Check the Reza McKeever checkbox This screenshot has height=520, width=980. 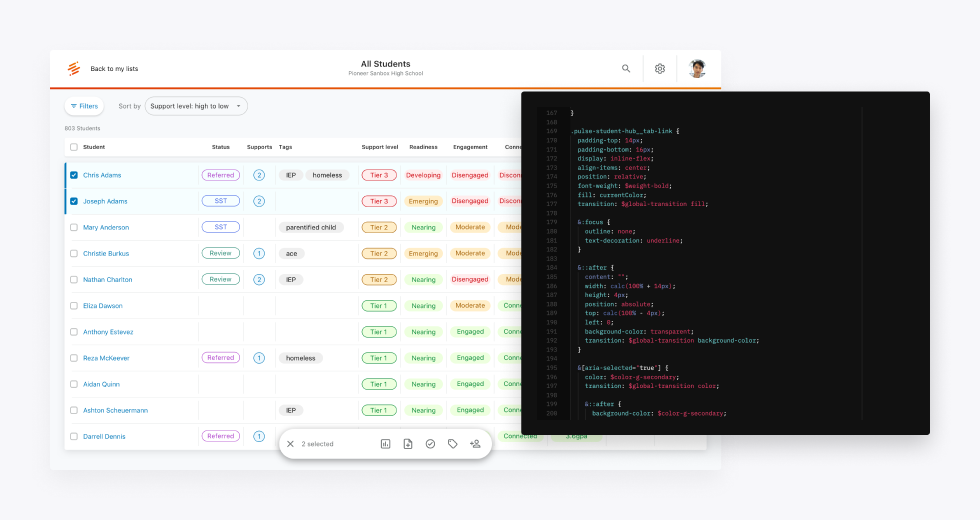pyautogui.click(x=74, y=358)
